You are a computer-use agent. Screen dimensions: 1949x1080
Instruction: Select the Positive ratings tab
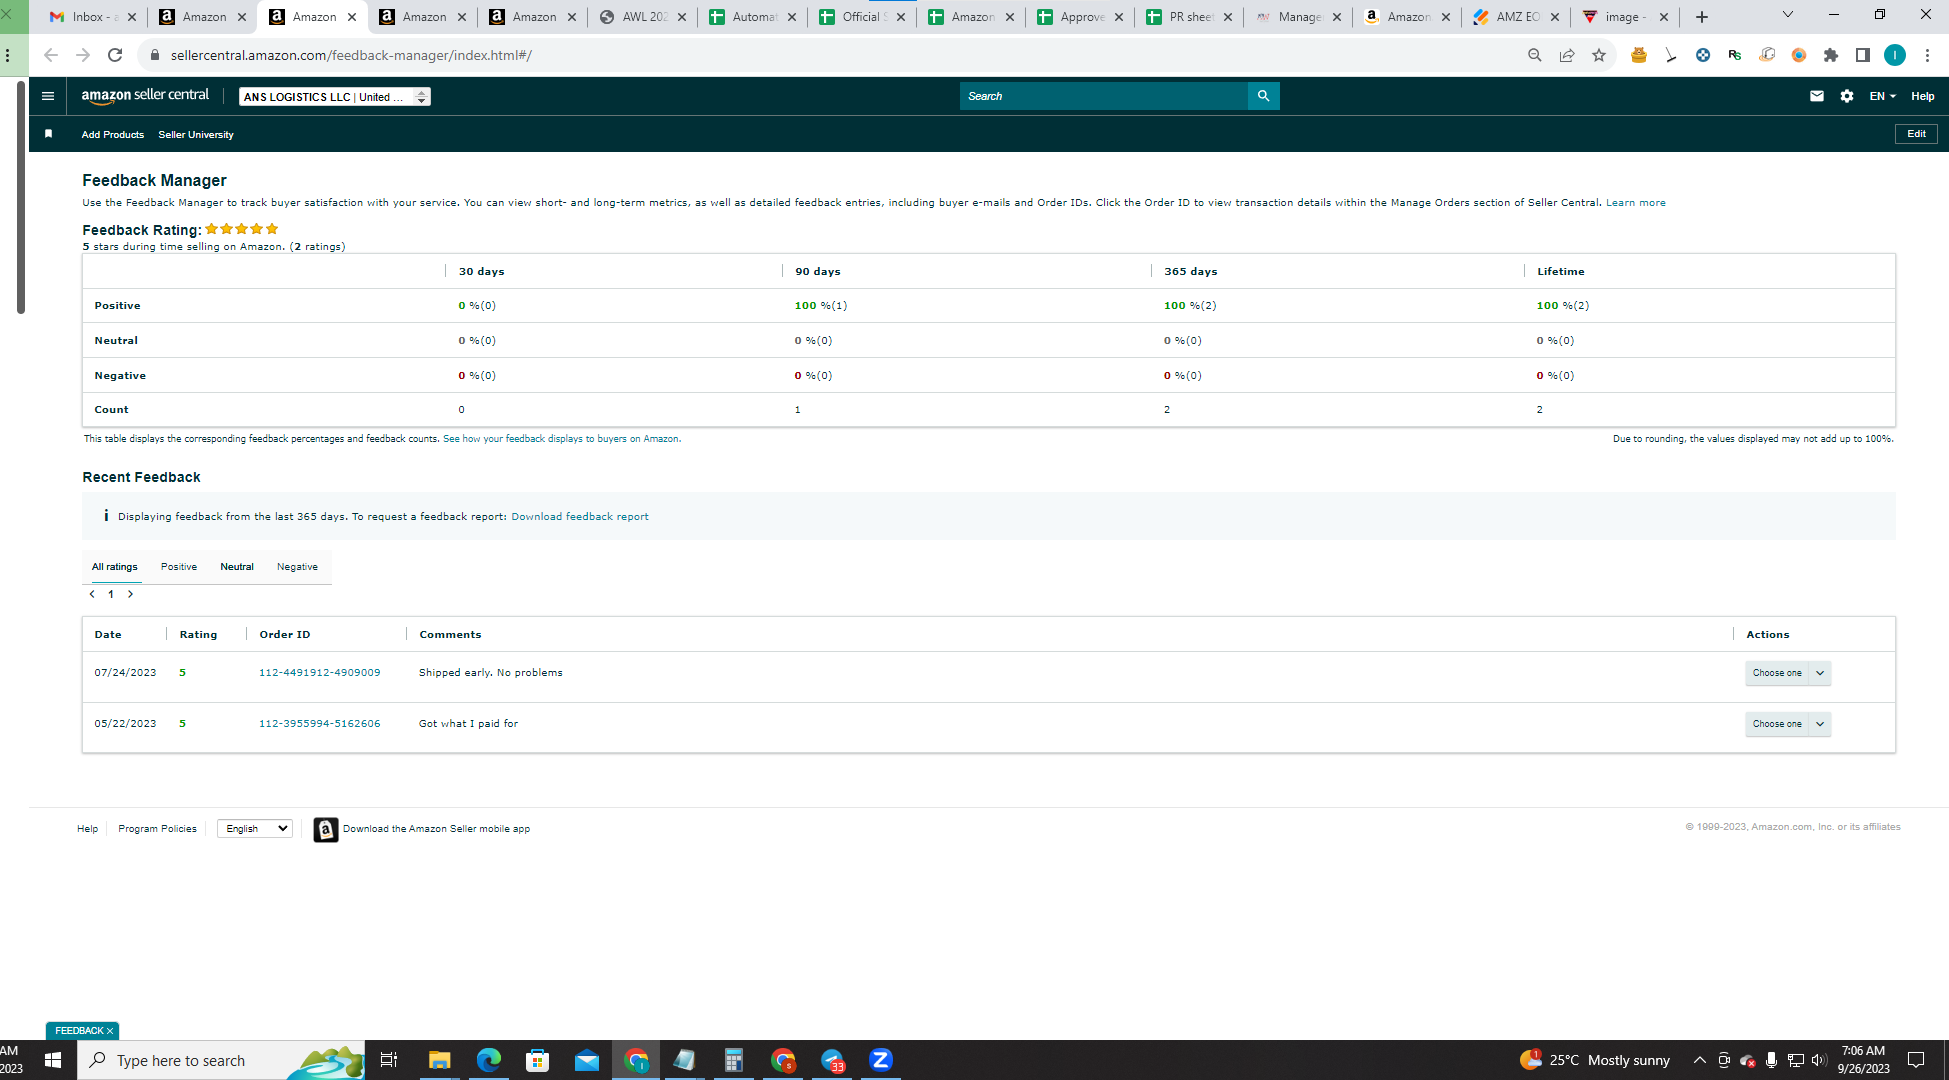pos(179,567)
